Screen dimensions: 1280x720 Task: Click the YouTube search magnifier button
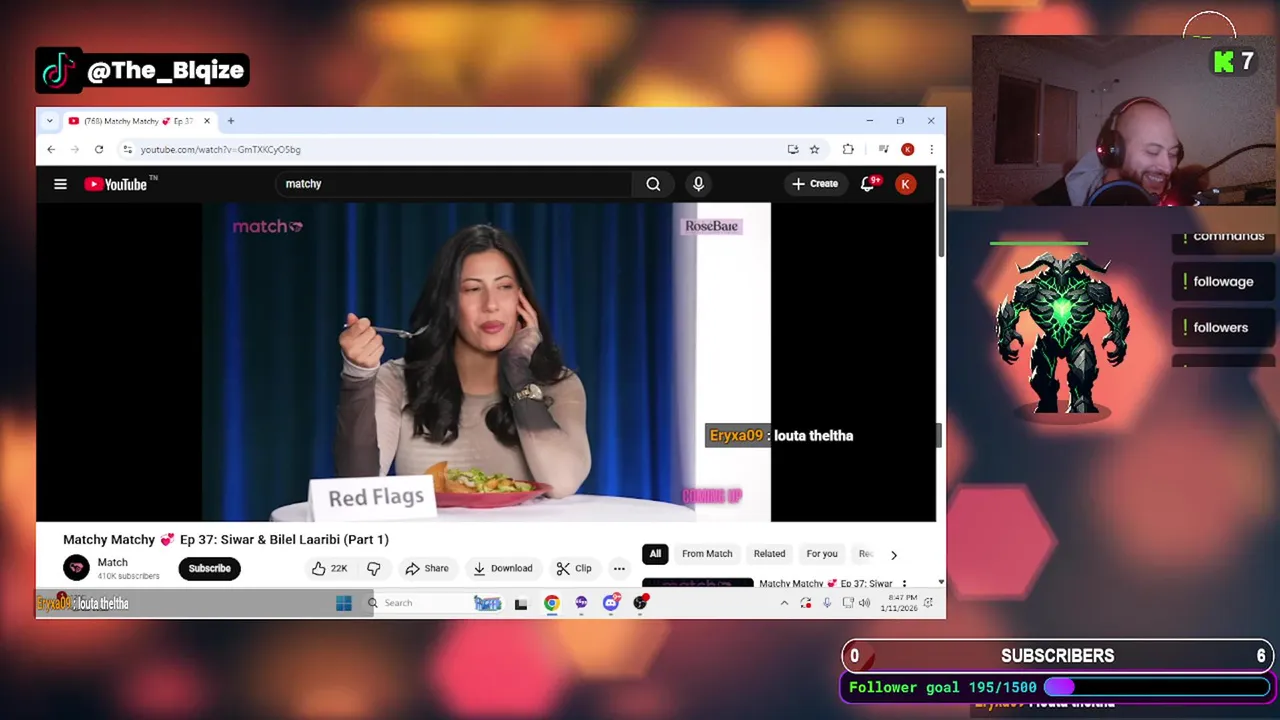(653, 184)
